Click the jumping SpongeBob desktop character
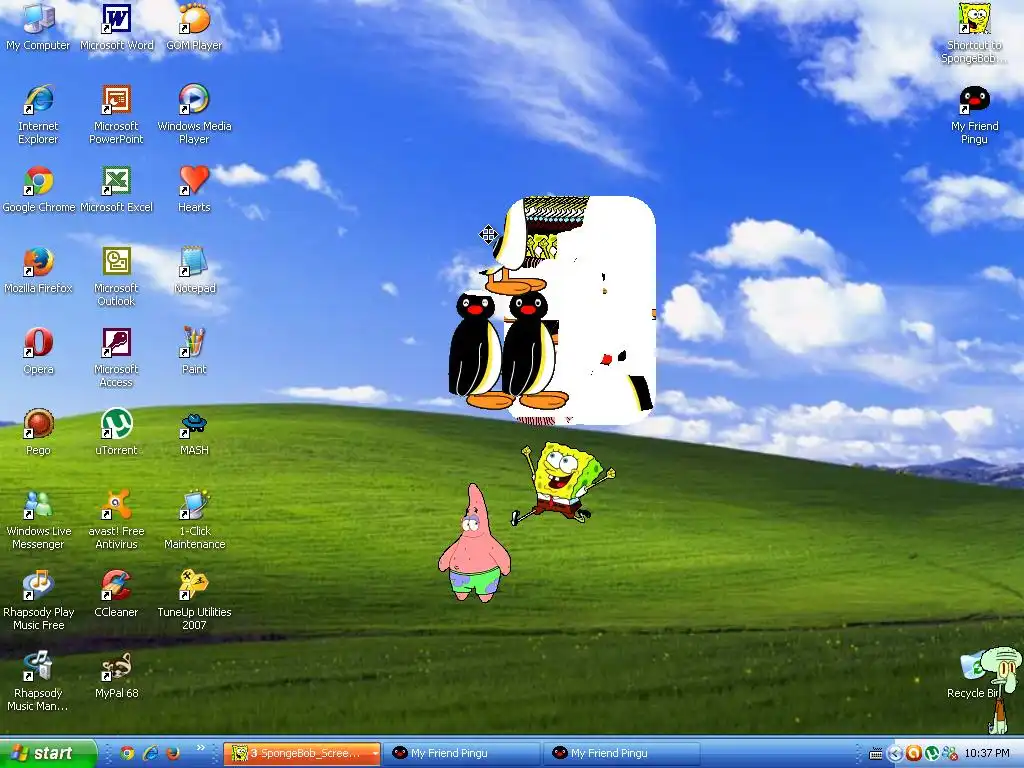The height and width of the screenshot is (768, 1024). tap(563, 483)
